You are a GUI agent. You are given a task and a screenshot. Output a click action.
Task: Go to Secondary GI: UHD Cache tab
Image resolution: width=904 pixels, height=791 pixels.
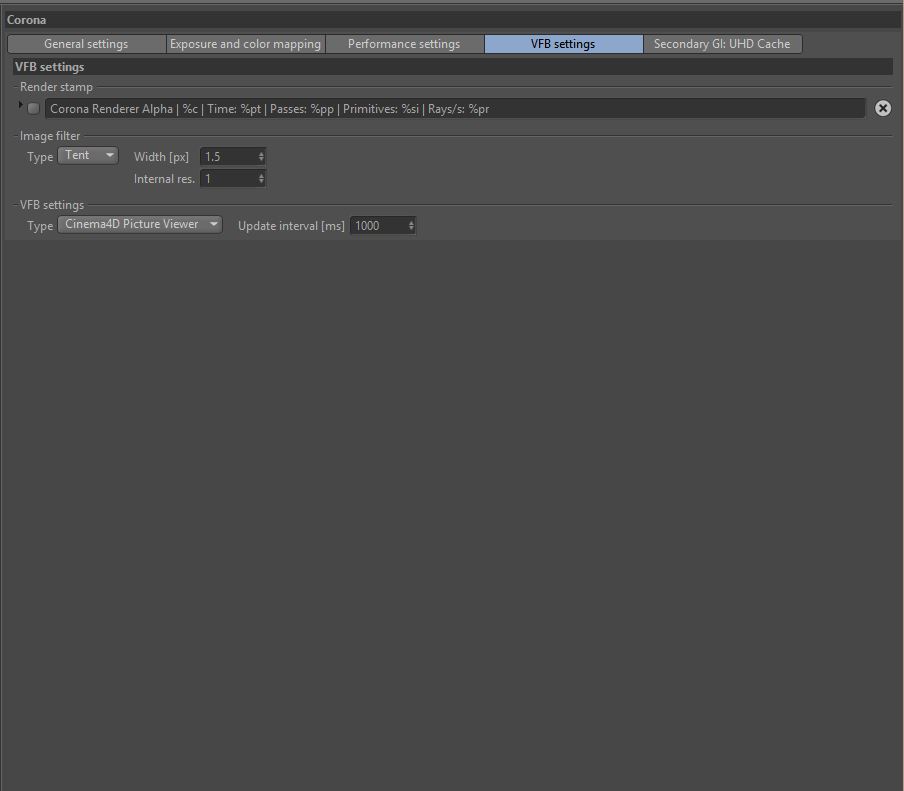722,44
